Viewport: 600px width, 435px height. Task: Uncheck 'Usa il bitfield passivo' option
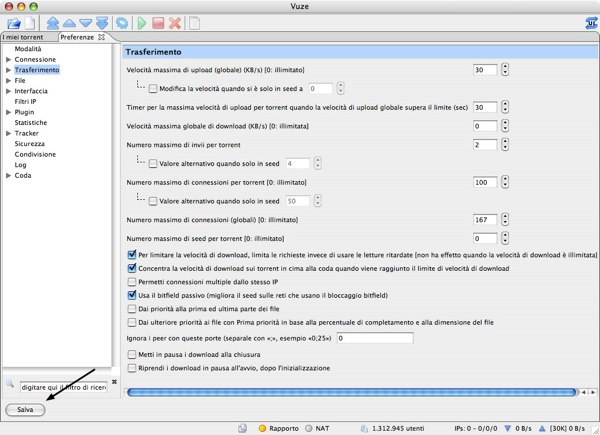(132, 295)
